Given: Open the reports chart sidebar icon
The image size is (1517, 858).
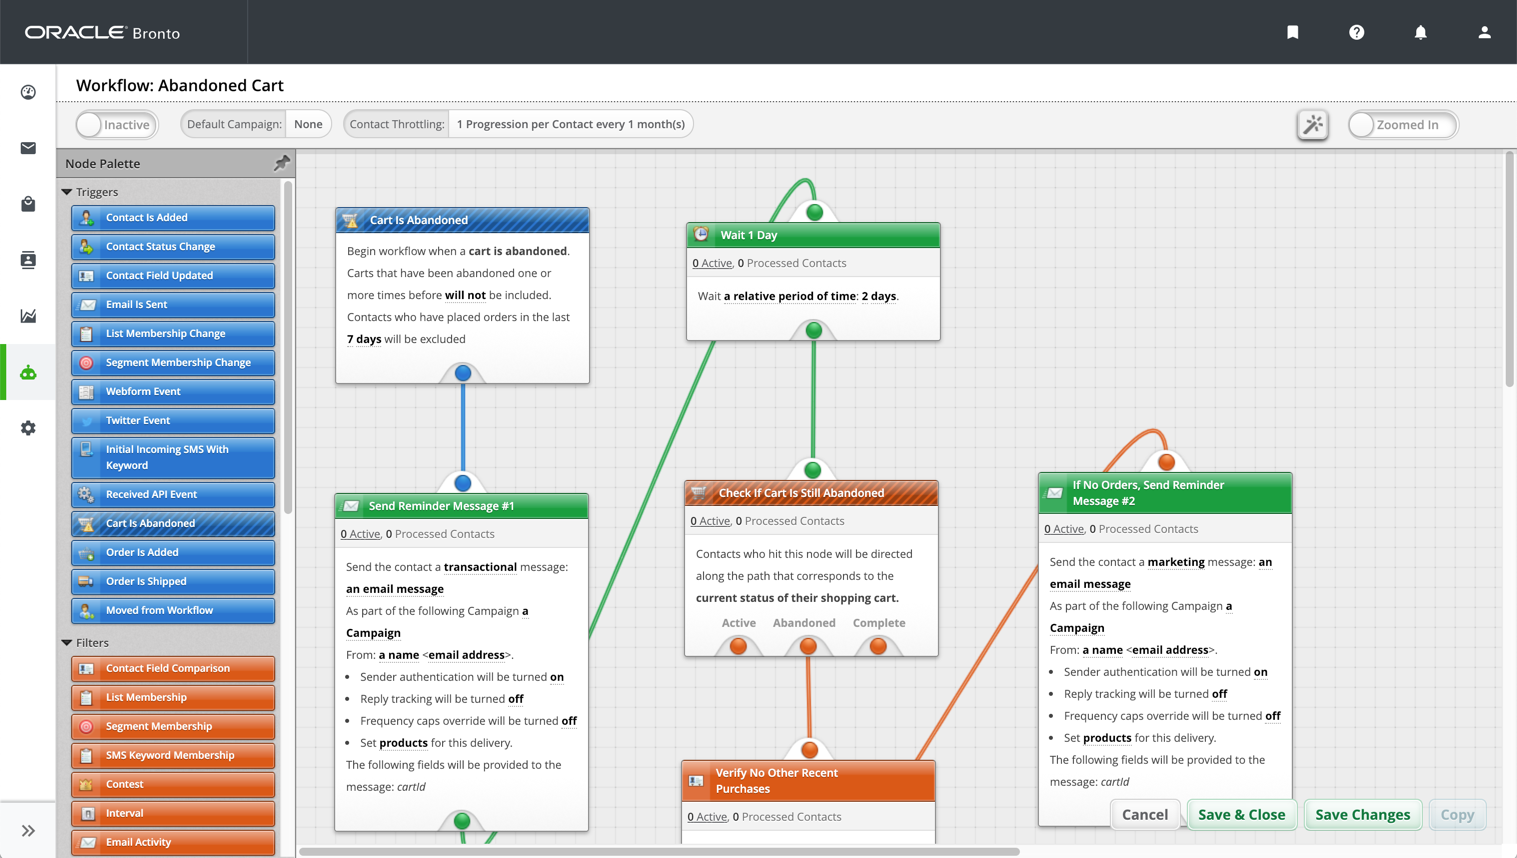Looking at the screenshot, I should (x=28, y=316).
